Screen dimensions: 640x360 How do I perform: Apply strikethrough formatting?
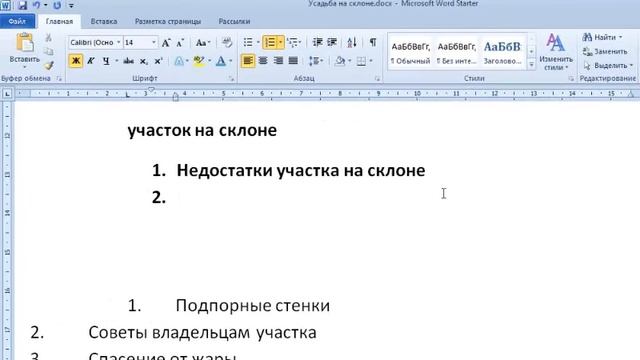coord(128,61)
